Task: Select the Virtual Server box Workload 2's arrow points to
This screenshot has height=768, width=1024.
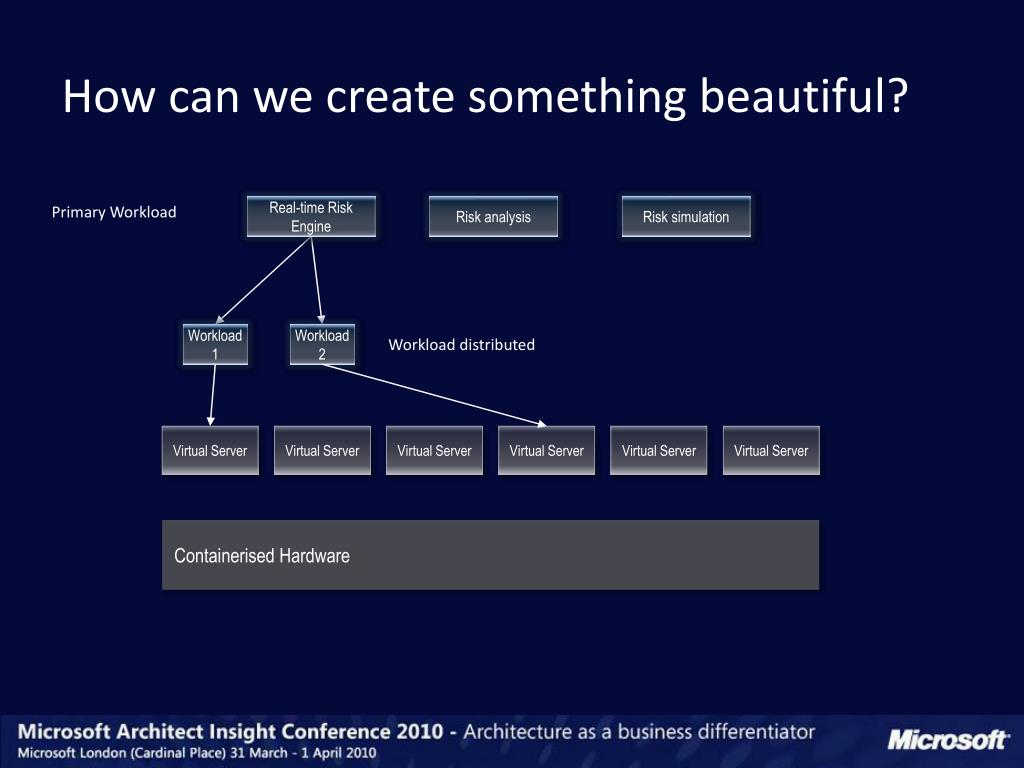Action: 547,451
